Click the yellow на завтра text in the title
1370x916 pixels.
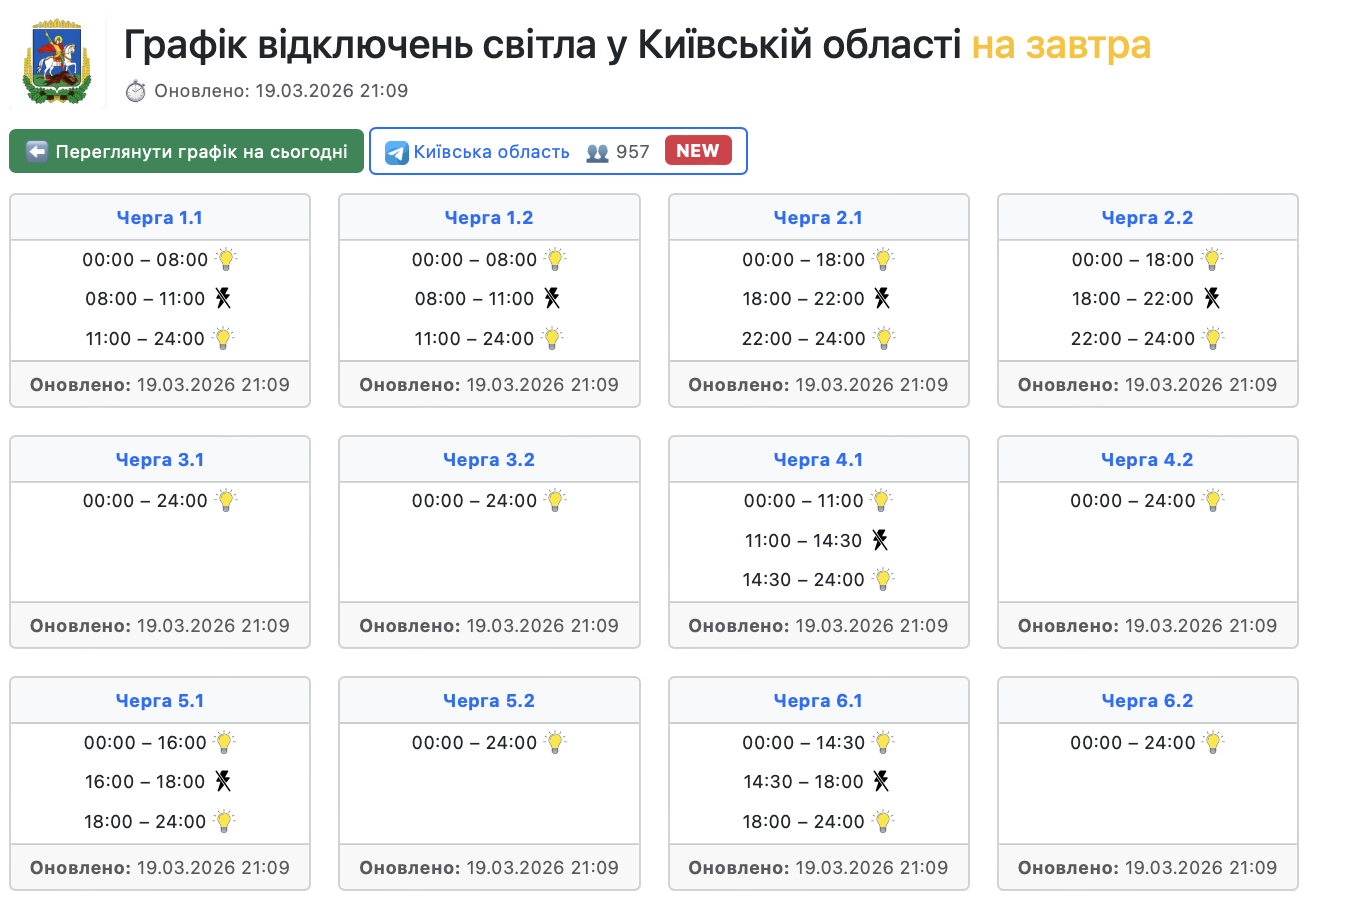click(x=1061, y=45)
